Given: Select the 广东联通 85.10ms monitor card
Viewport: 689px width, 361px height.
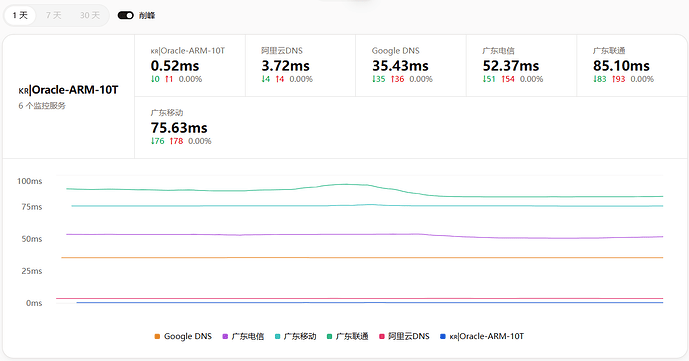Looking at the screenshot, I should [632, 65].
